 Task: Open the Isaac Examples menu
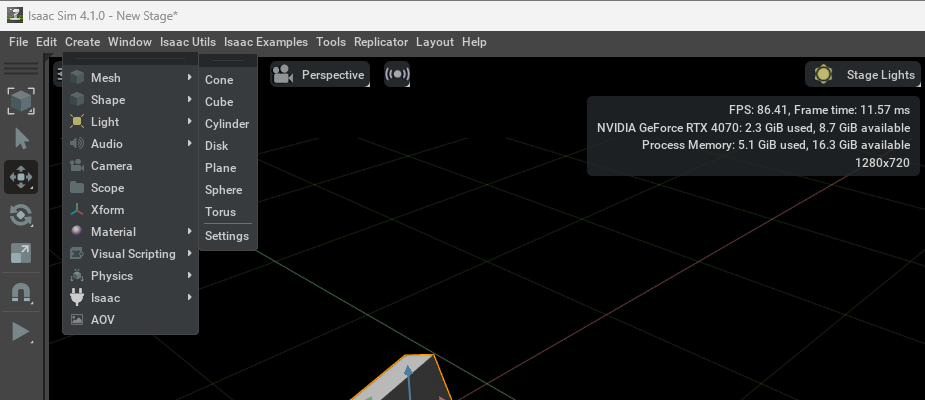point(266,42)
